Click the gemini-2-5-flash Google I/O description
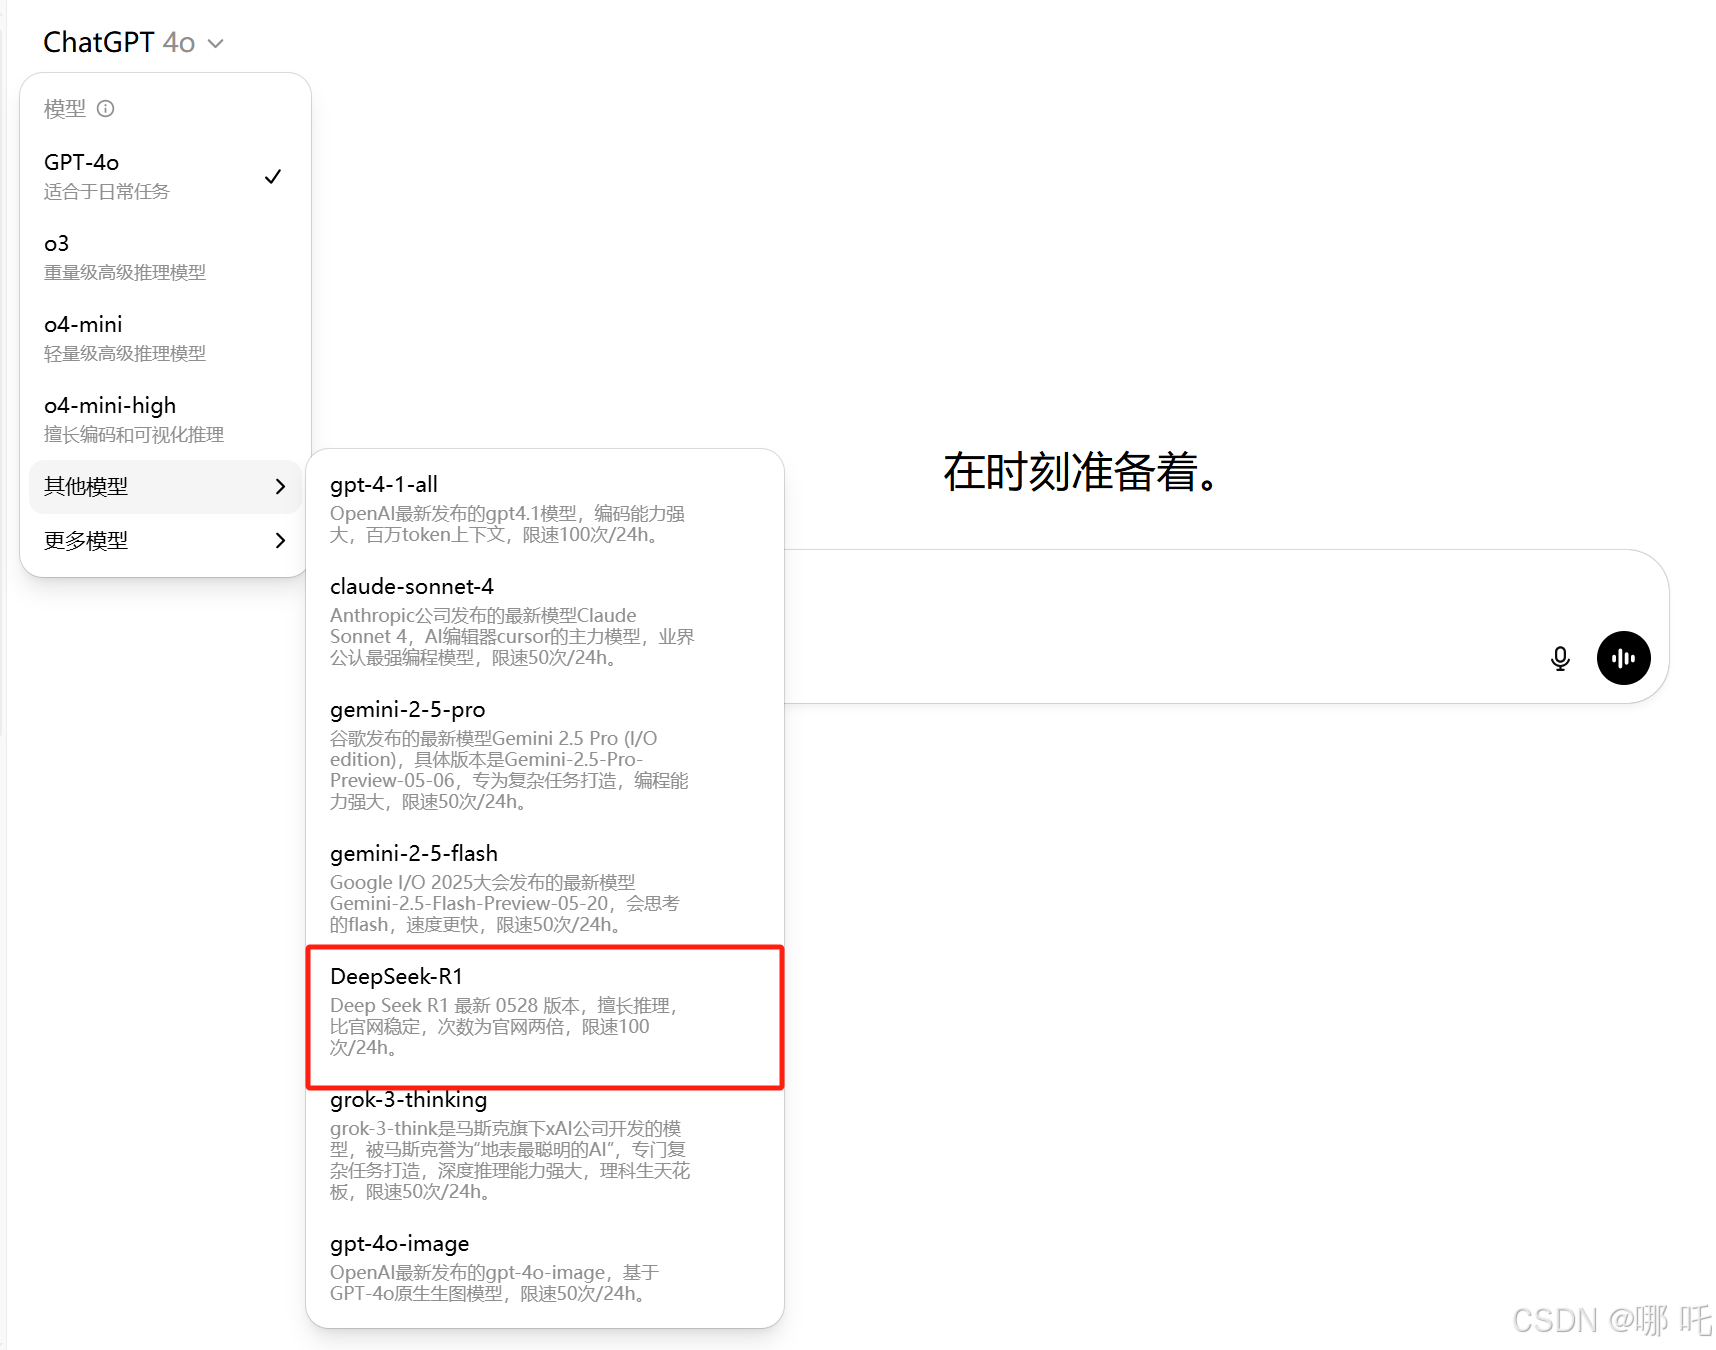1716x1350 pixels. tap(505, 903)
